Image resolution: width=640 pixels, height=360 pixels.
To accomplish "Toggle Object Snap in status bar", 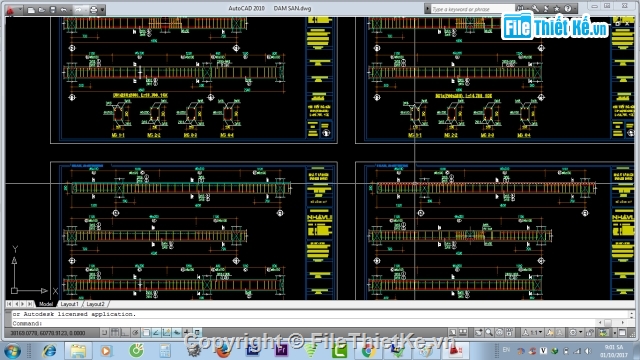I will [x=146, y=333].
